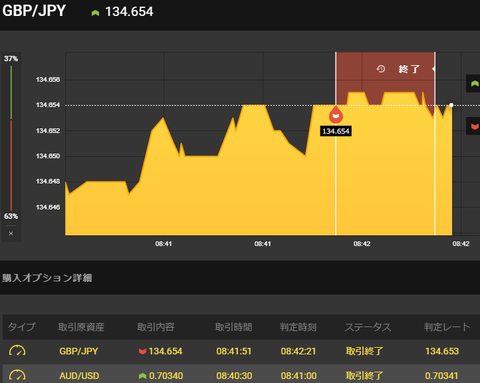Click the 08:41:51 trade time cell
The width and height of the screenshot is (480, 383).
pos(234,351)
